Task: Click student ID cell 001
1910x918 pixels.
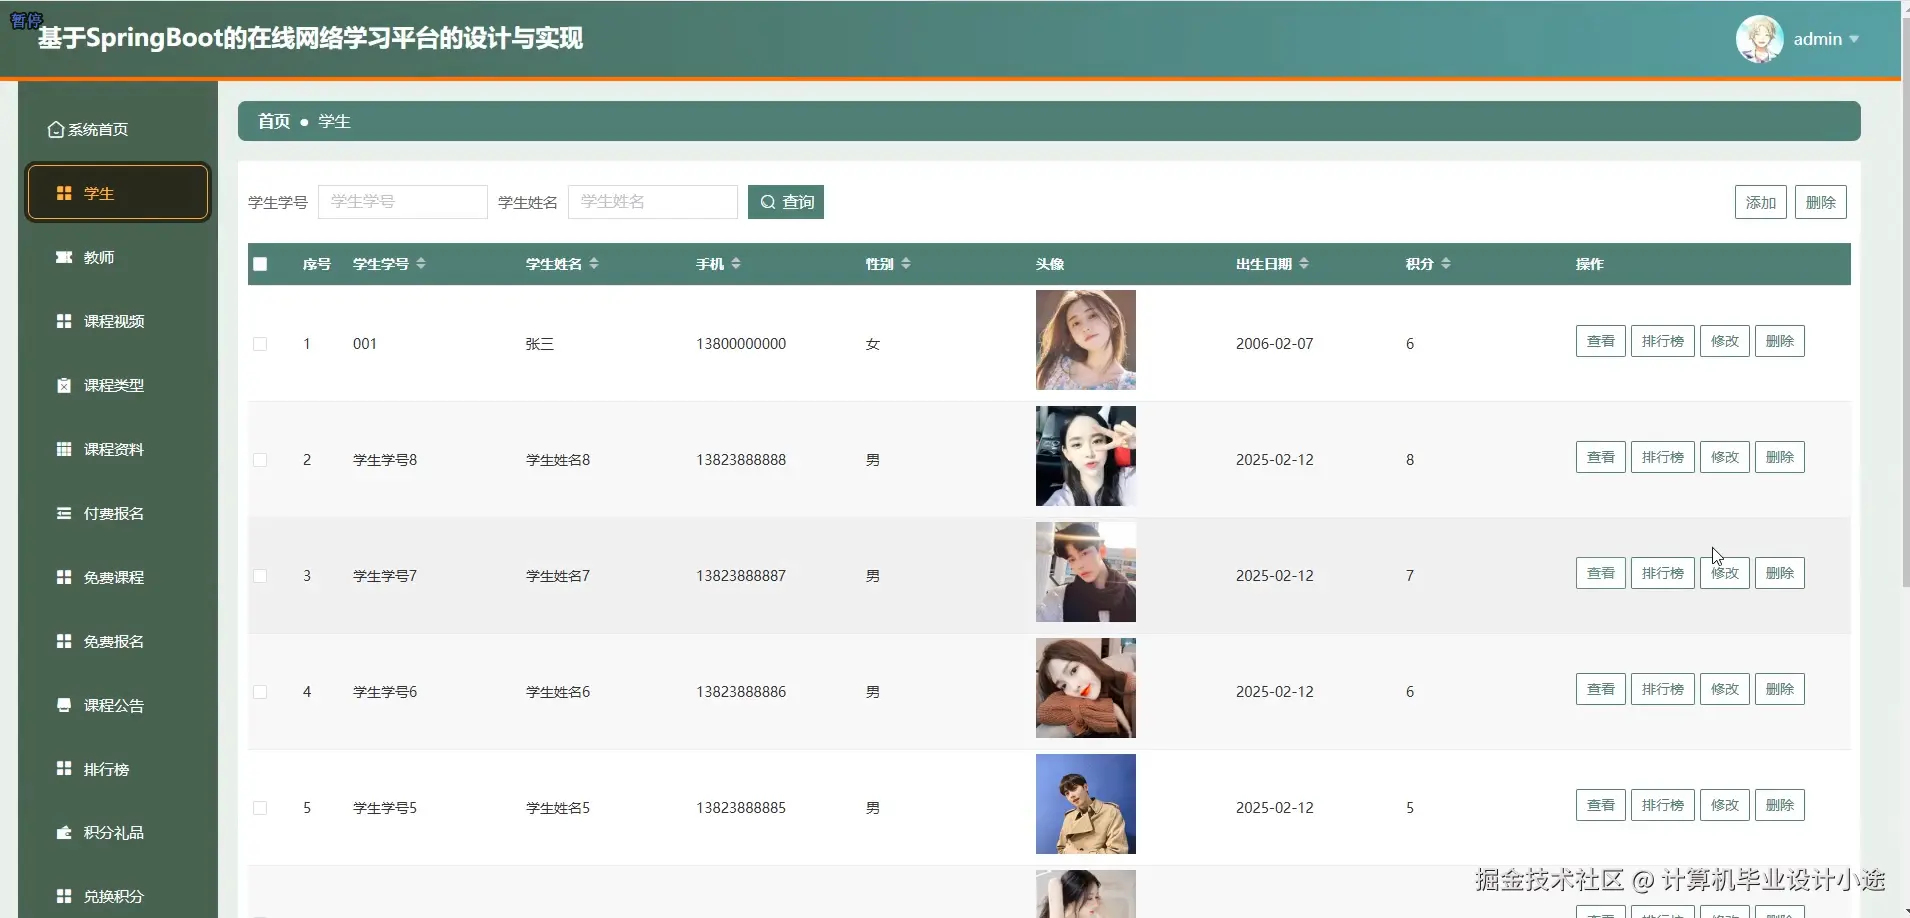Action: (365, 344)
